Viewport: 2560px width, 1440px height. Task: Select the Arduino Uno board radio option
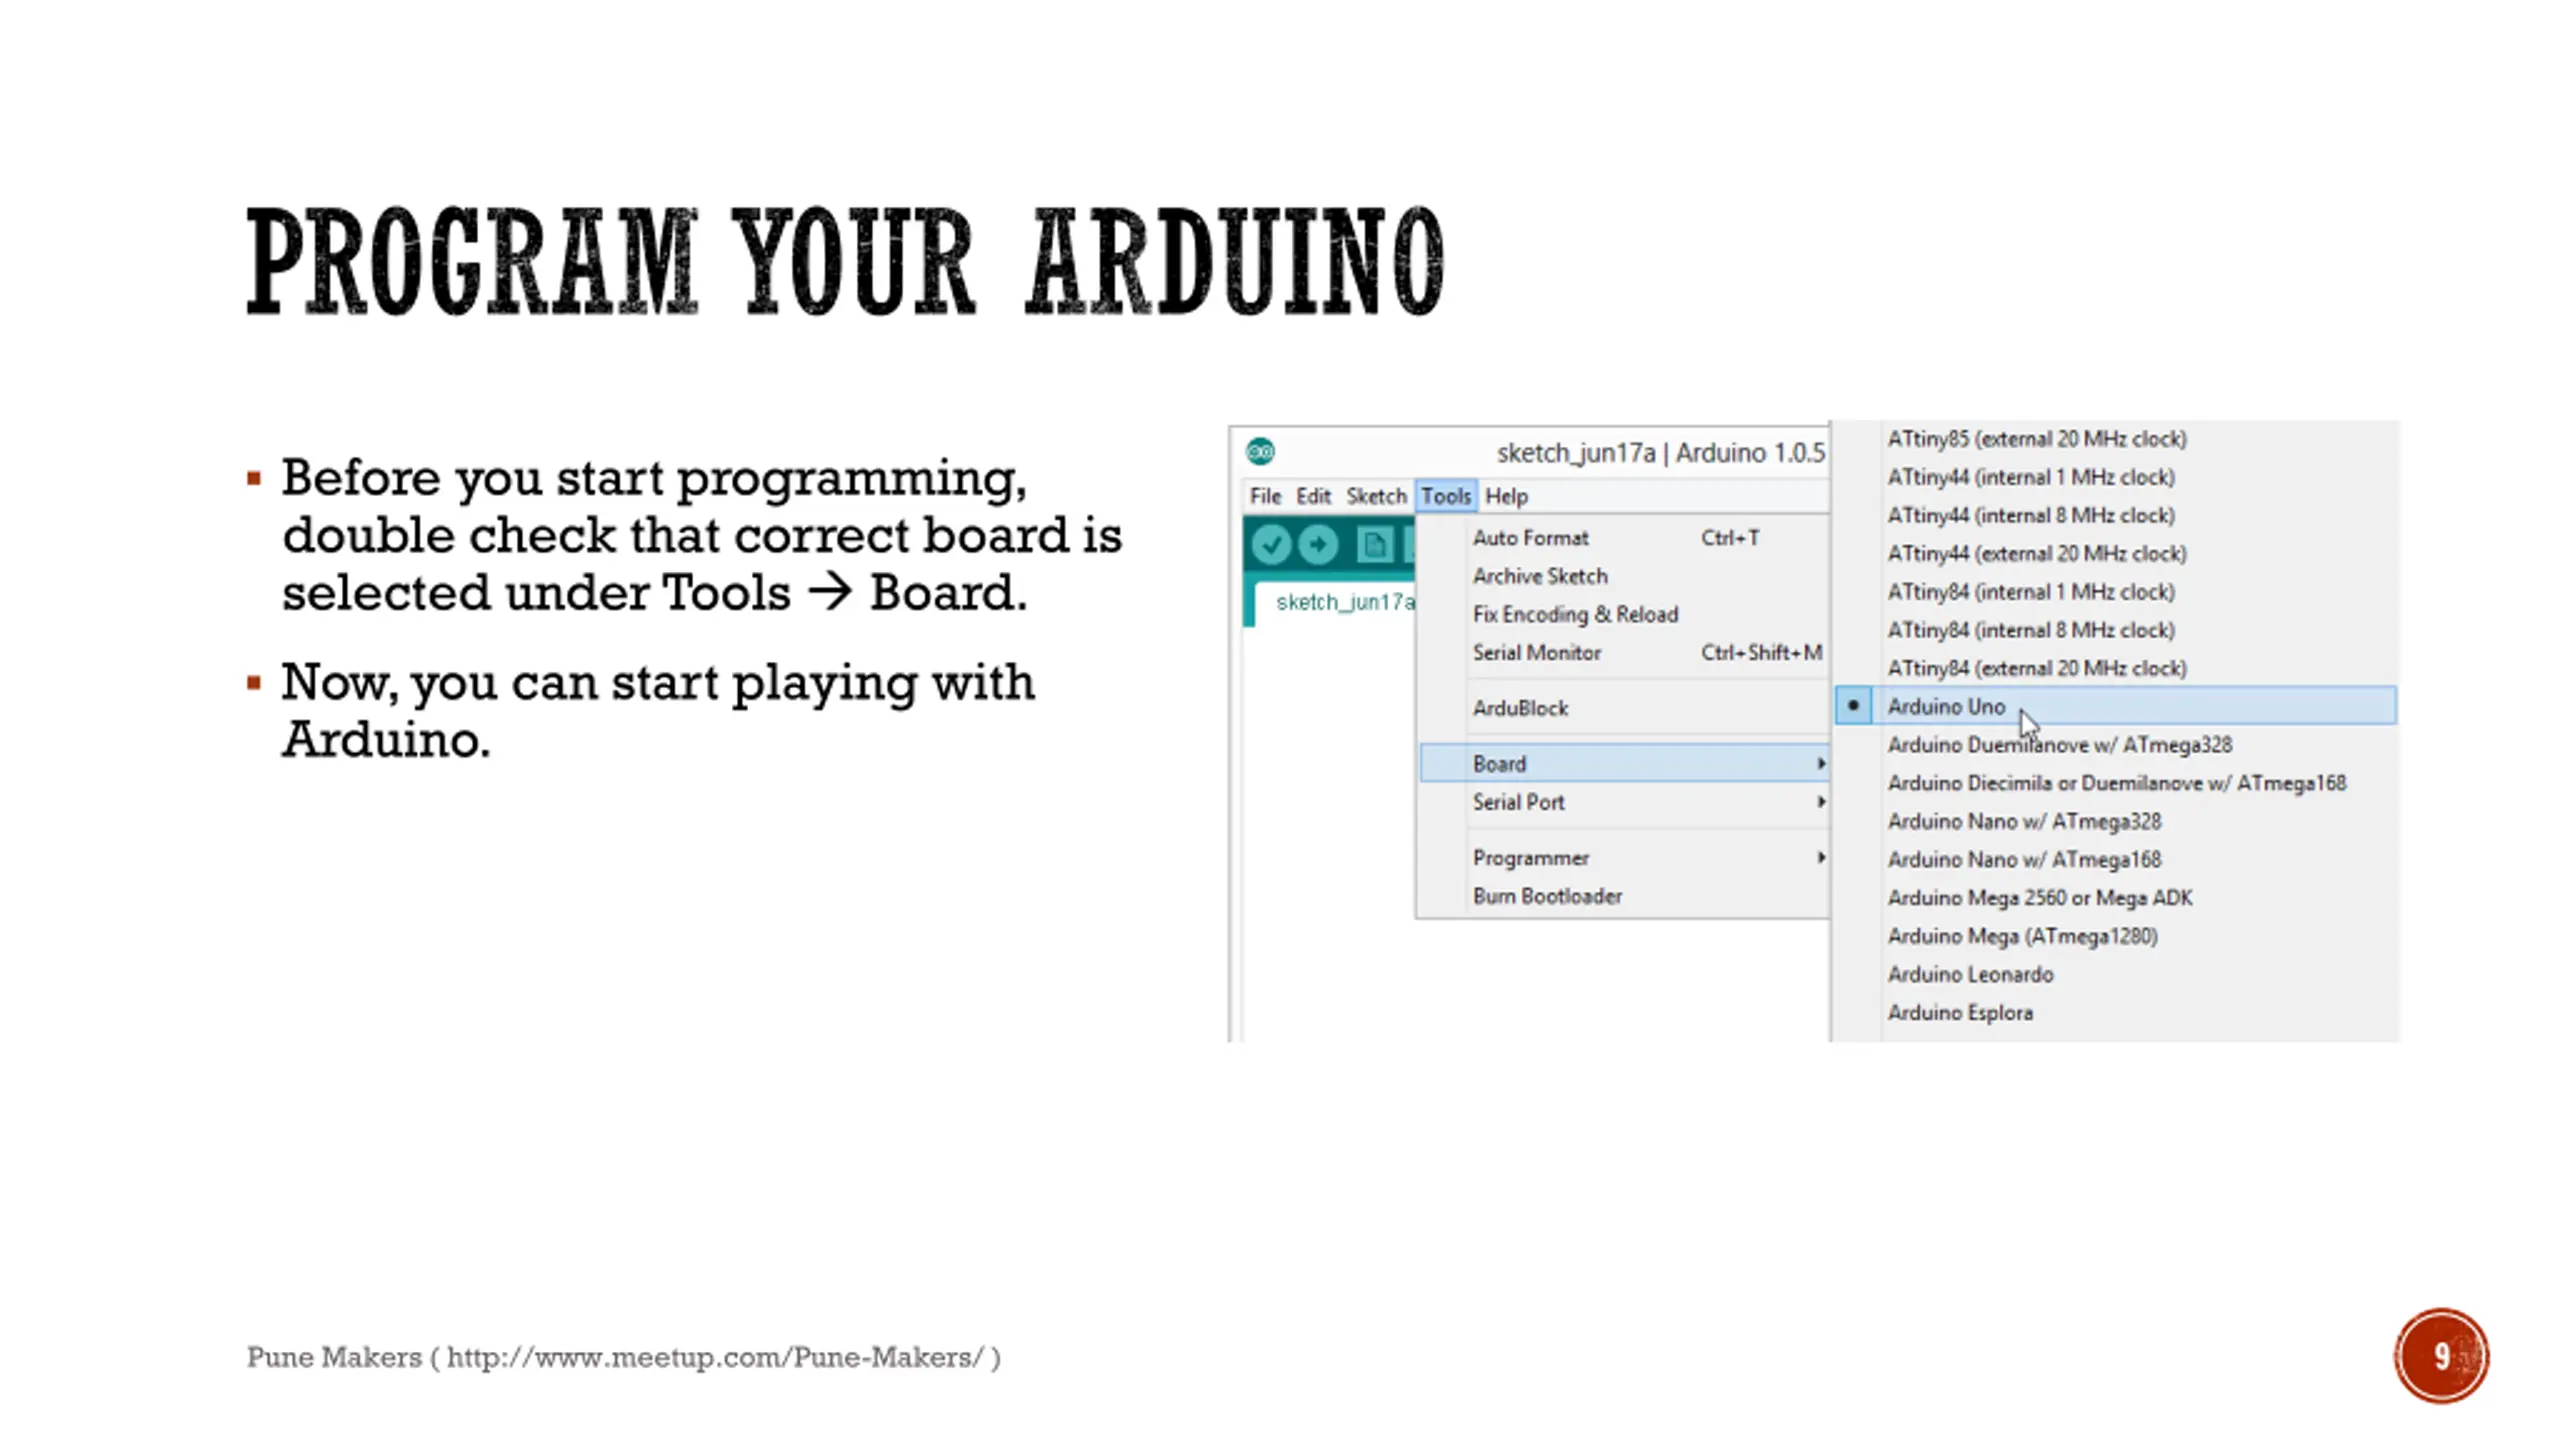pyautogui.click(x=2116, y=706)
